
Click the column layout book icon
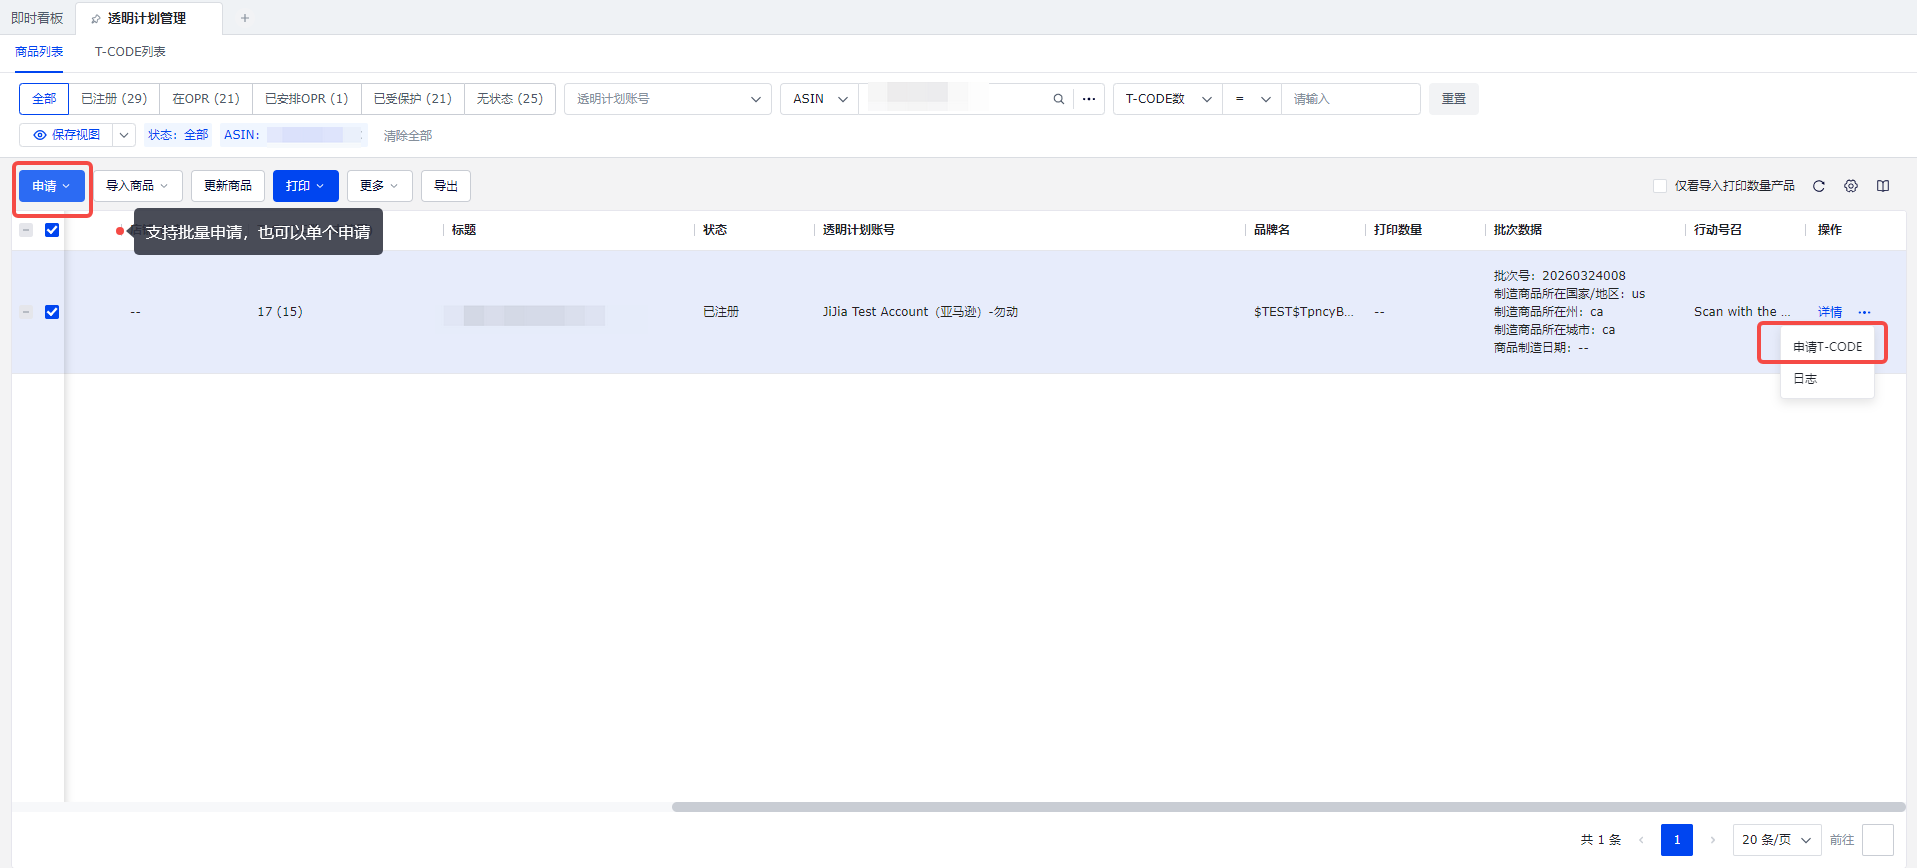tap(1883, 186)
